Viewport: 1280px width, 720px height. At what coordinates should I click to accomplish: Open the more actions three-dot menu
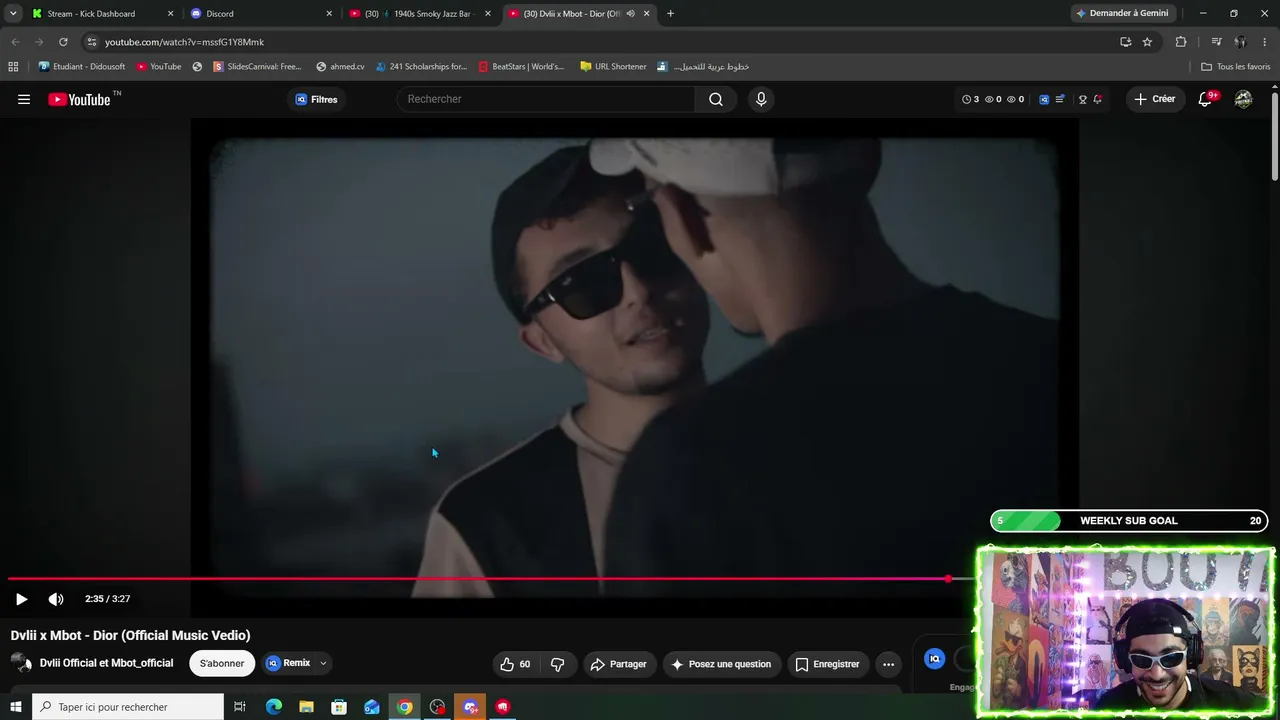(x=888, y=664)
